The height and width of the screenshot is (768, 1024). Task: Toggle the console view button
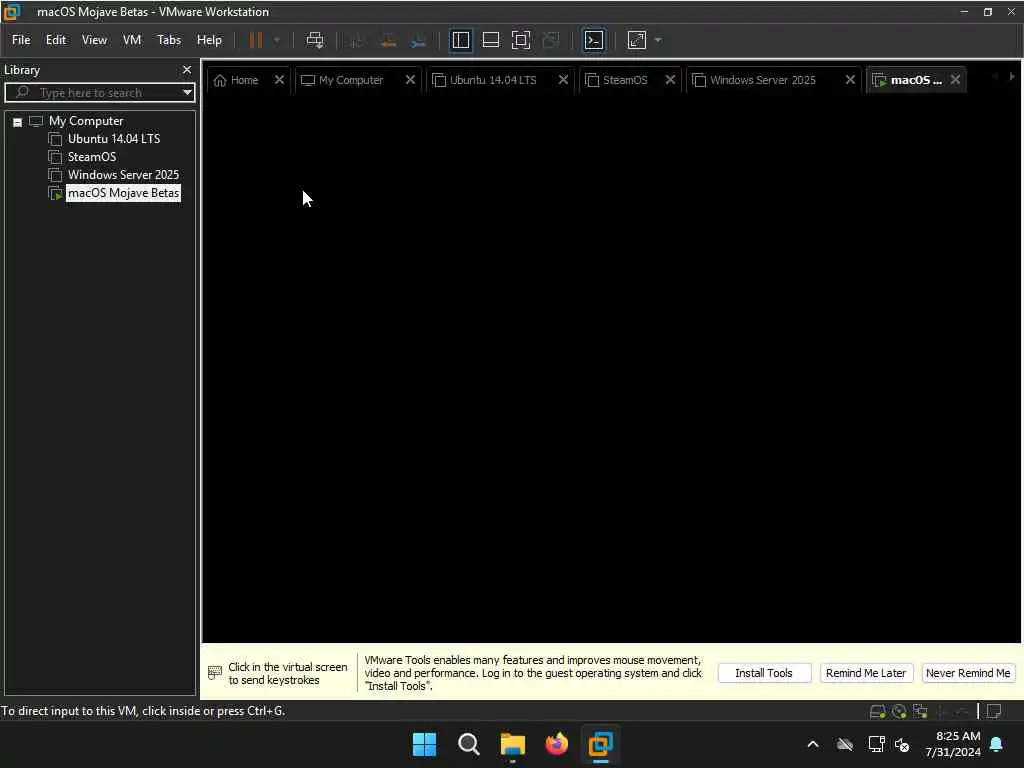tap(594, 40)
